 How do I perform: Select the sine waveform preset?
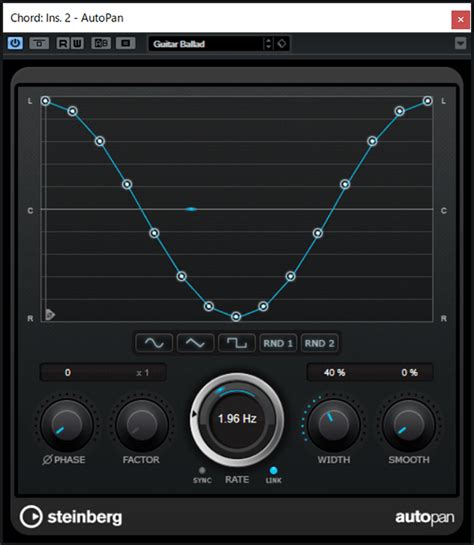[x=154, y=343]
